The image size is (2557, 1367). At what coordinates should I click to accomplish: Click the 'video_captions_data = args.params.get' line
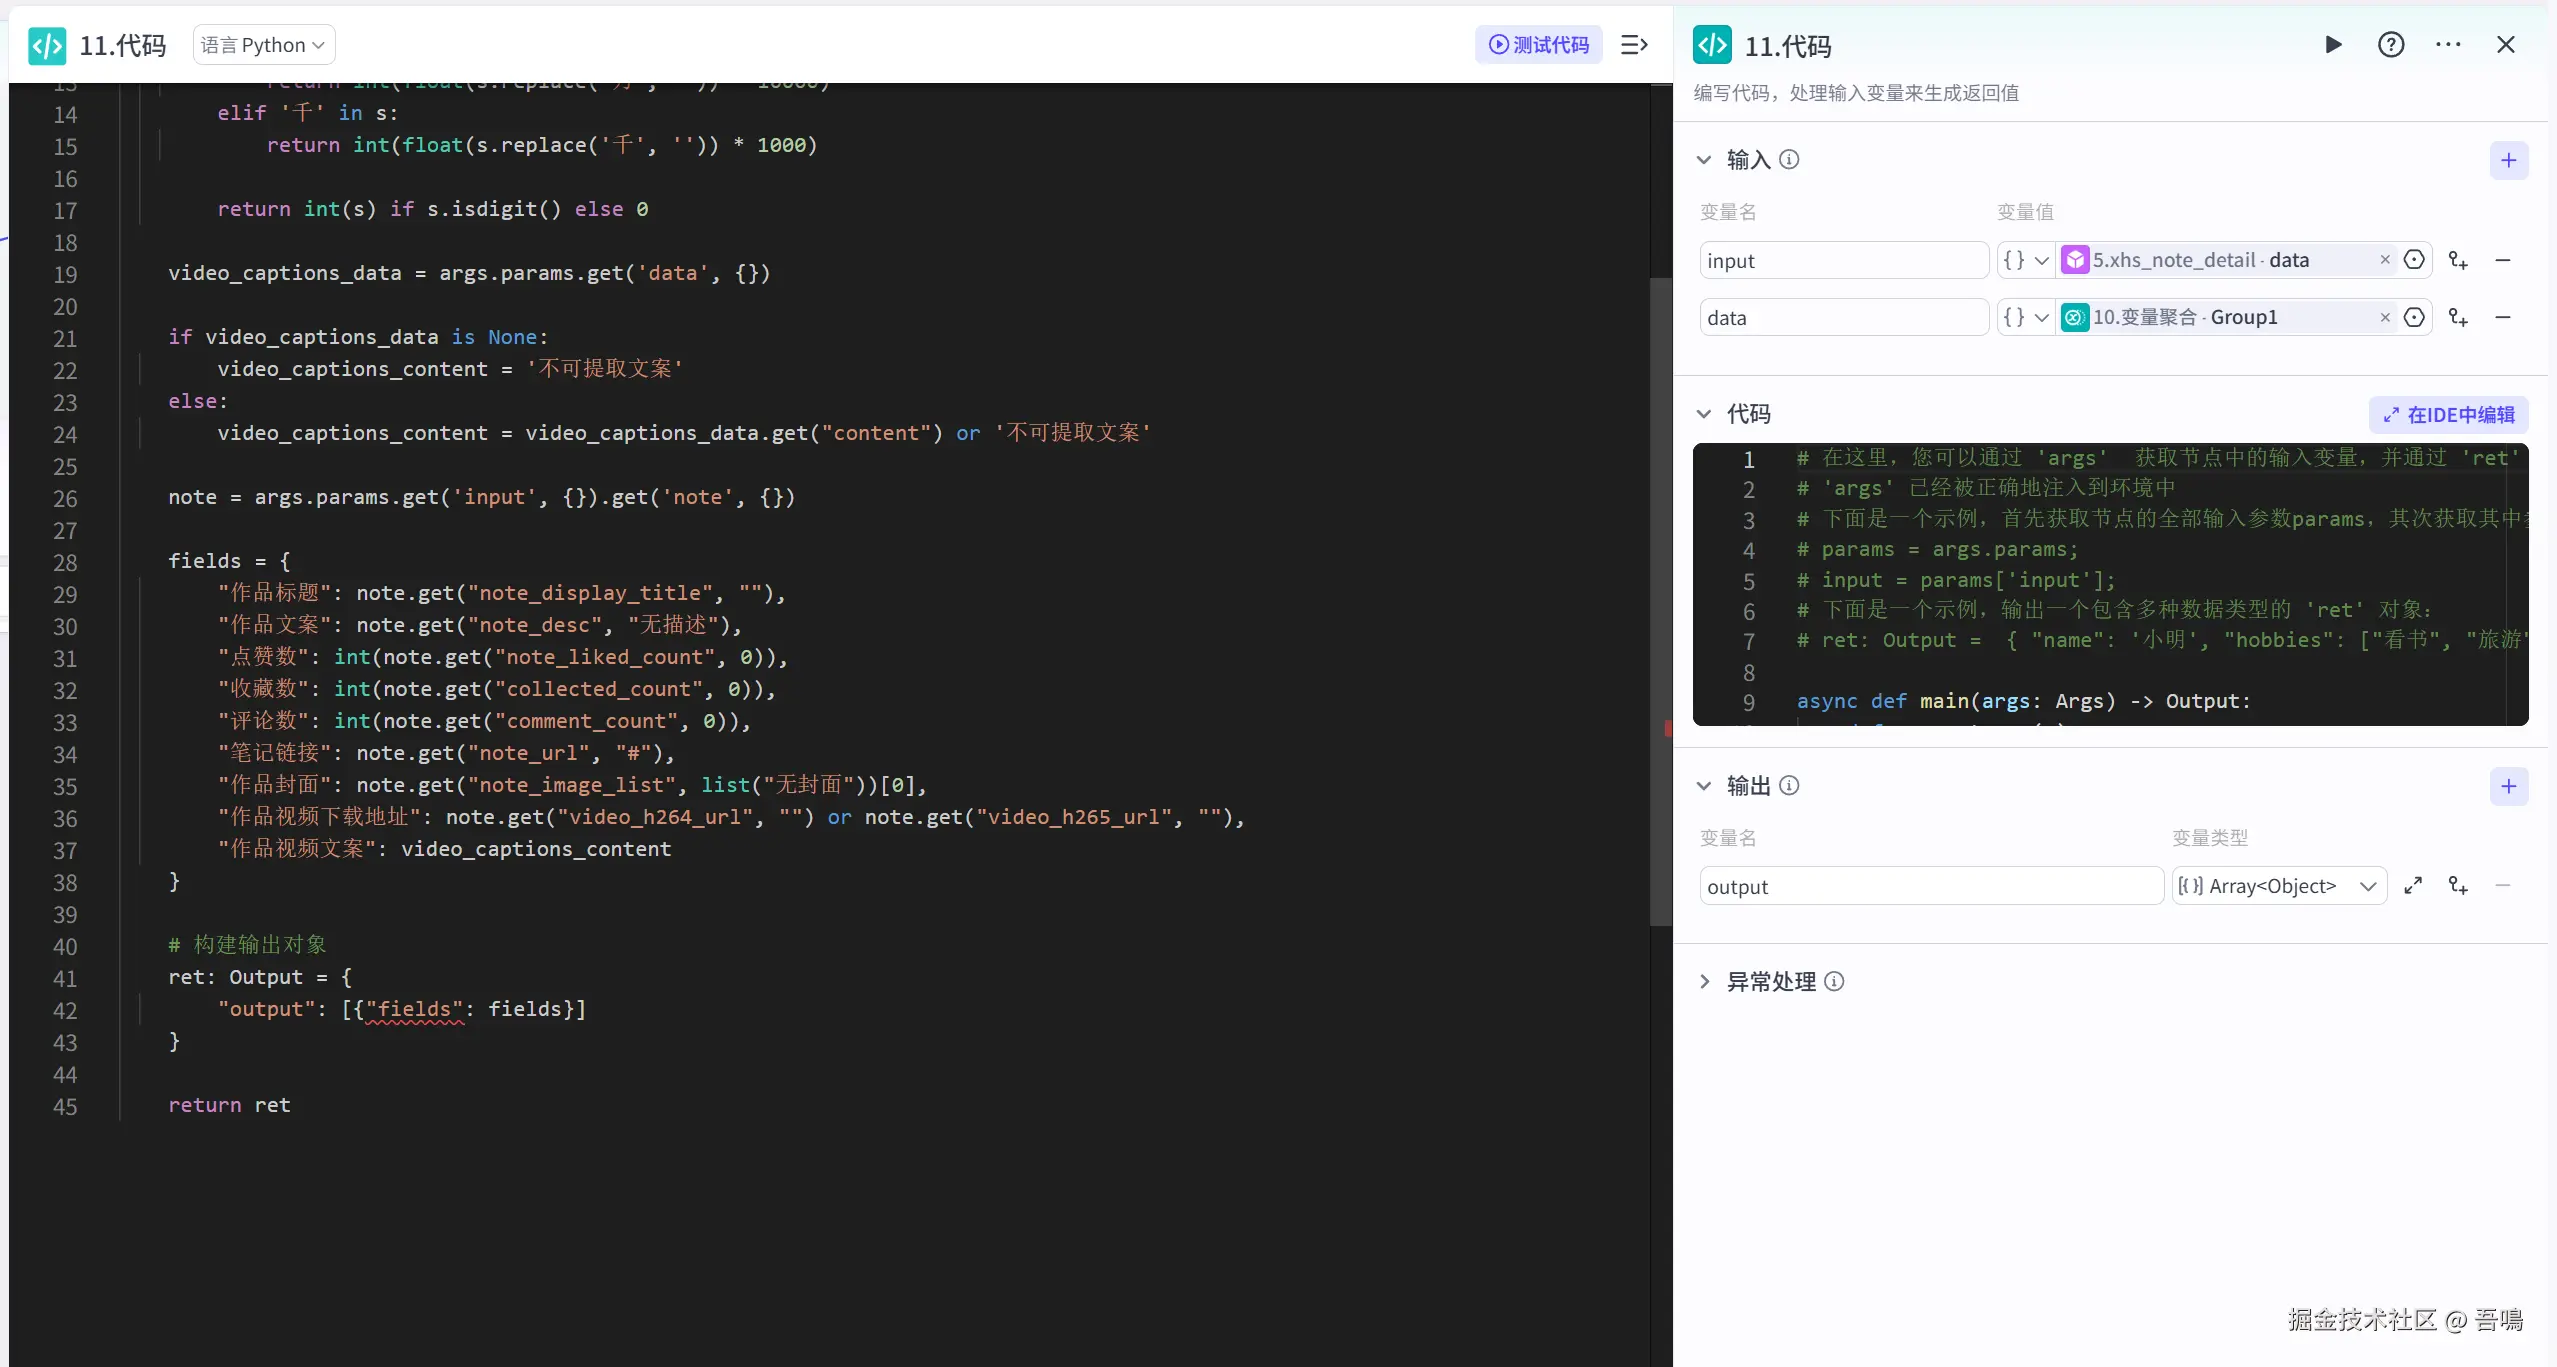tap(469, 273)
